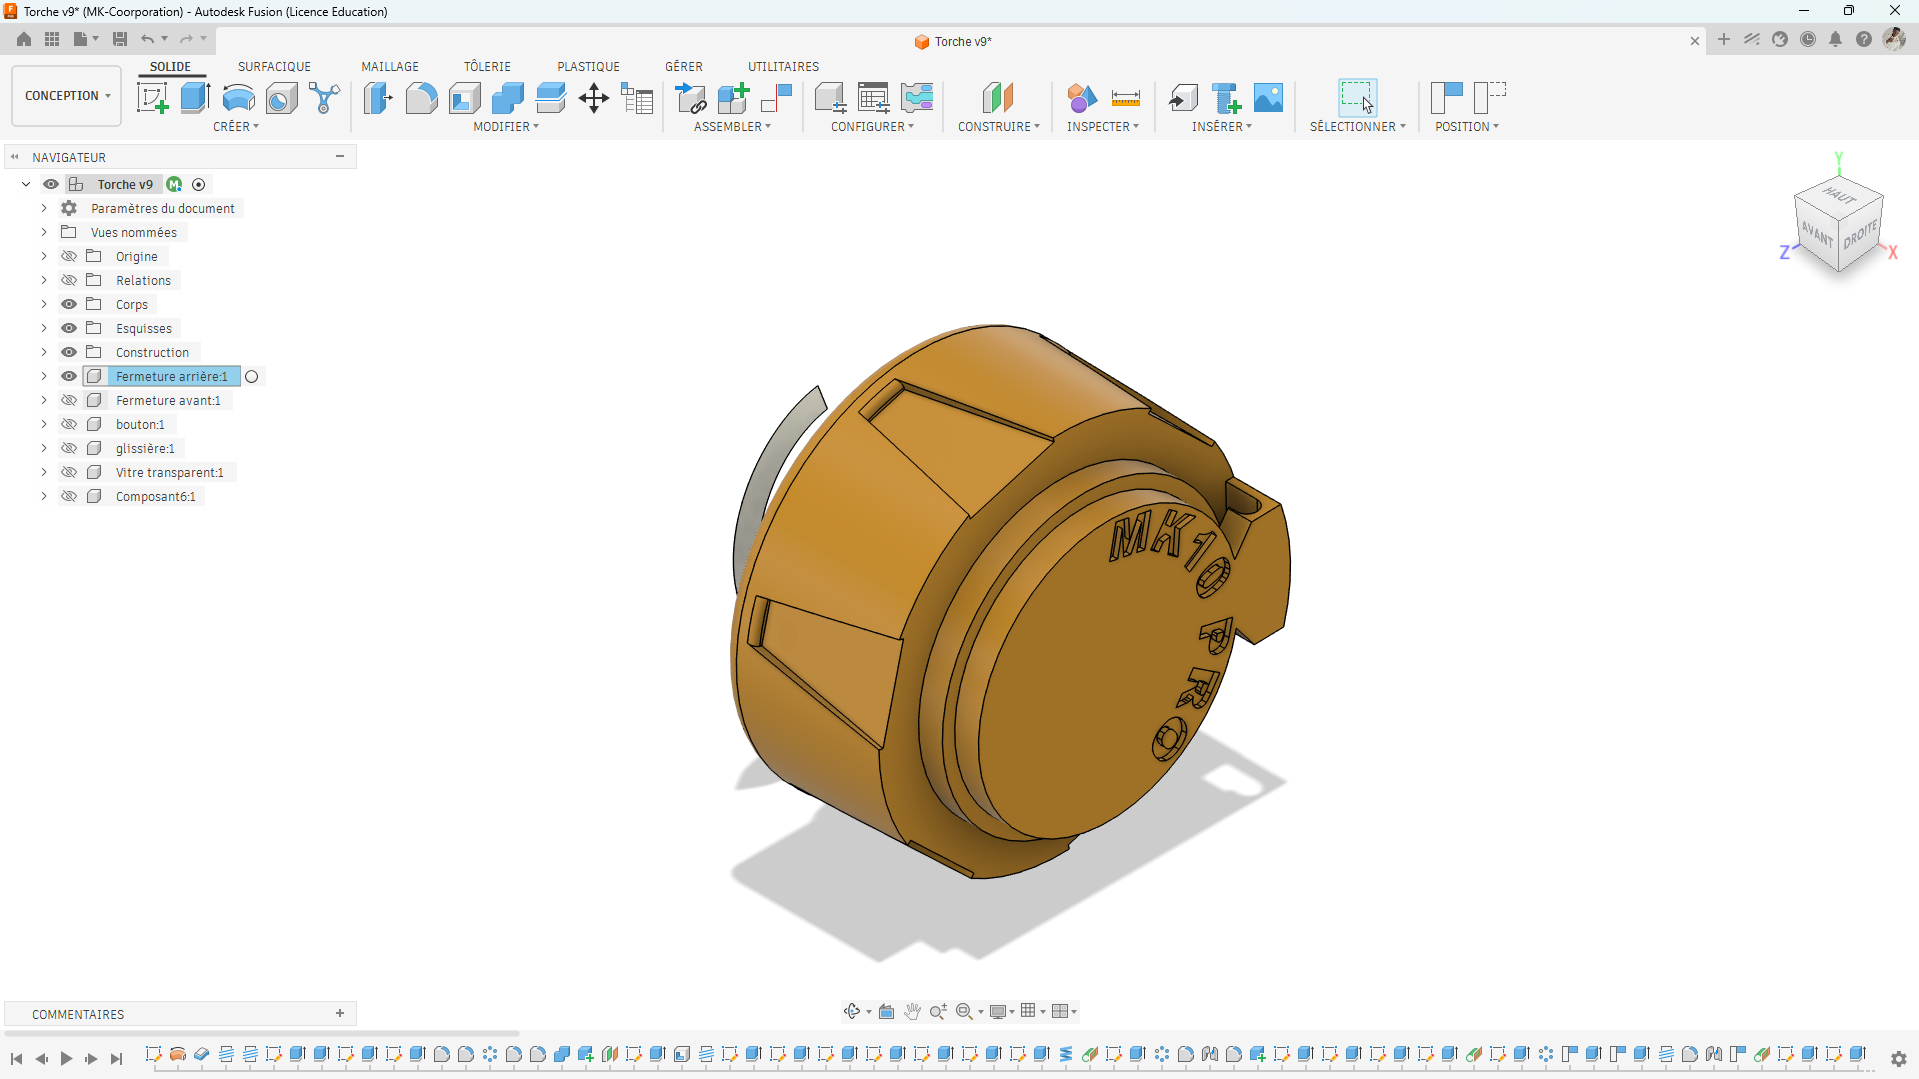Add a comment with the plus button
Viewport: 1919px width, 1079px height.
click(x=340, y=1013)
